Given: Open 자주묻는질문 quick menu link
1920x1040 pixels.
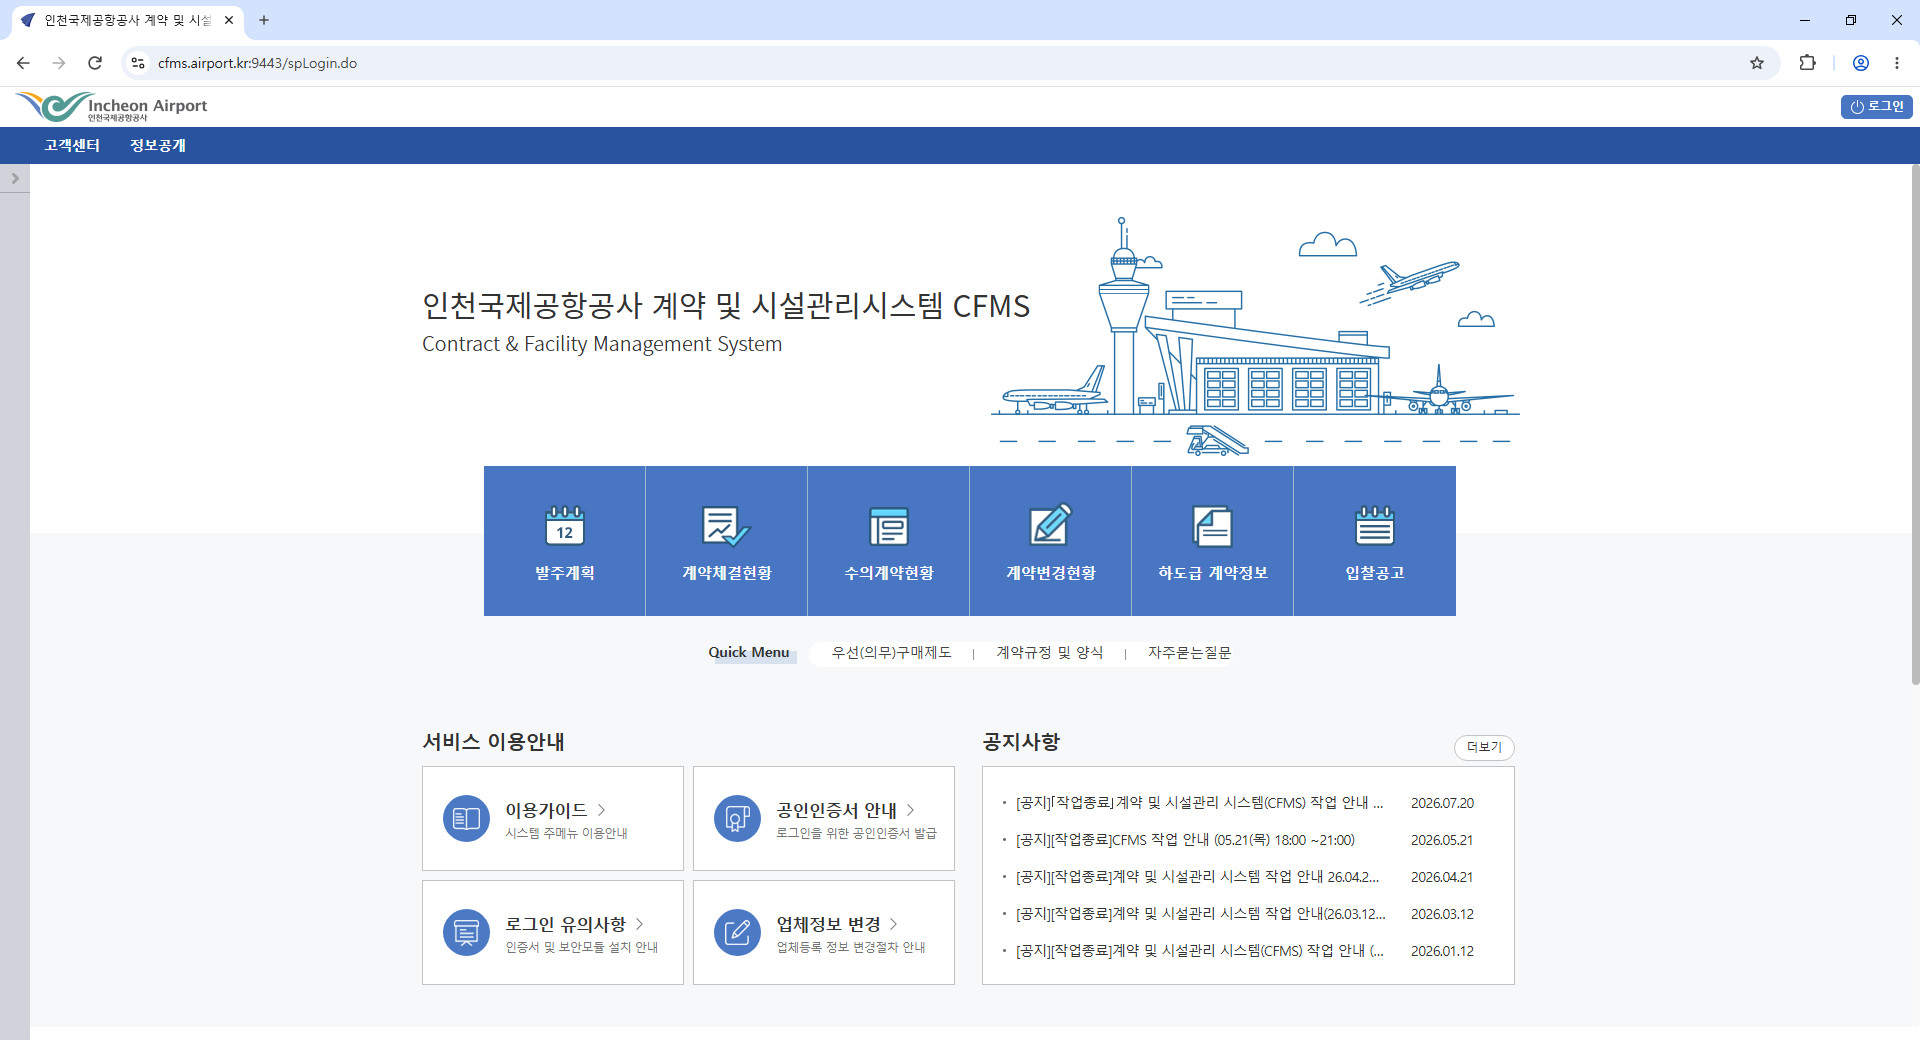Looking at the screenshot, I should pos(1189,653).
